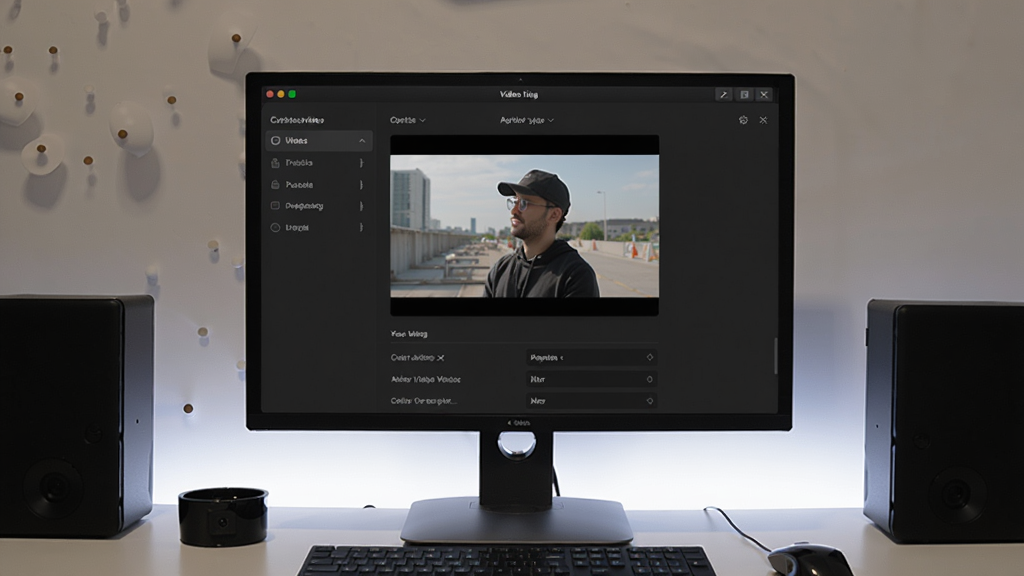The image size is (1024, 576).
Task: Select the second sidebar row below the highlighted one
Action: (319, 163)
